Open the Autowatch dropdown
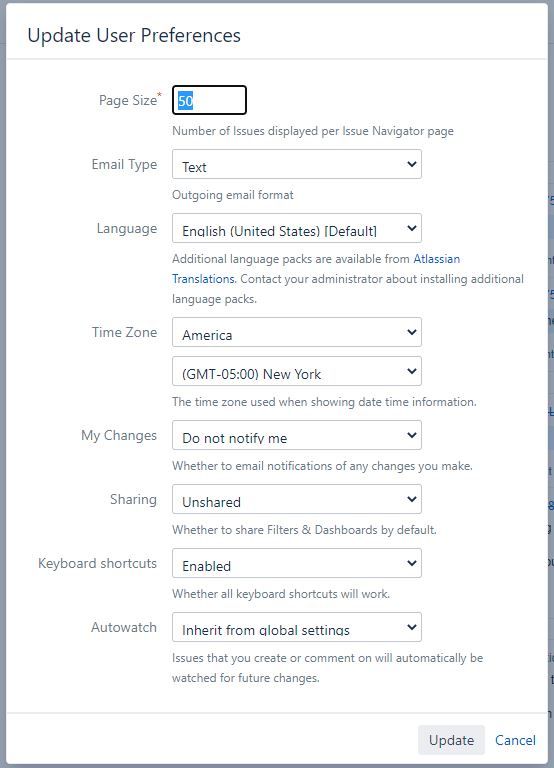 click(x=296, y=627)
